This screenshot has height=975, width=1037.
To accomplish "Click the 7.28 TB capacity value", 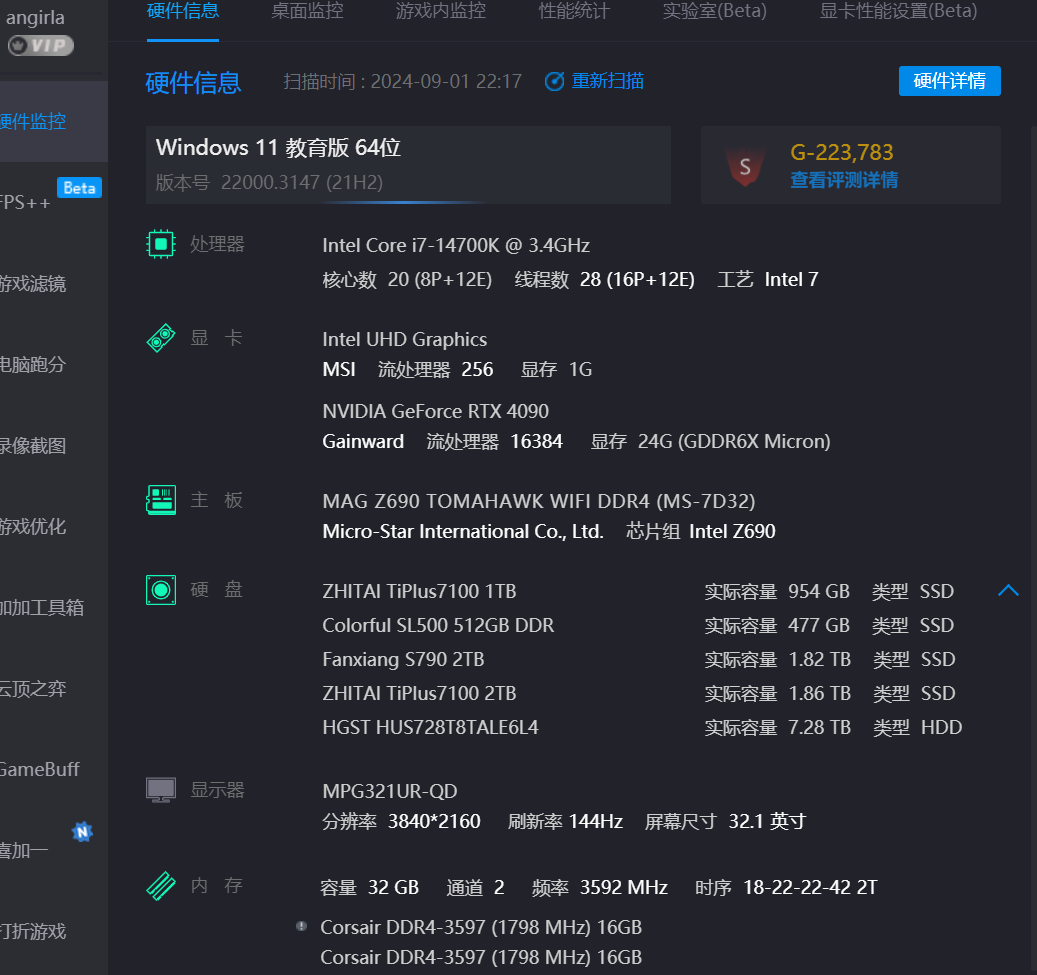I will tap(819, 728).
